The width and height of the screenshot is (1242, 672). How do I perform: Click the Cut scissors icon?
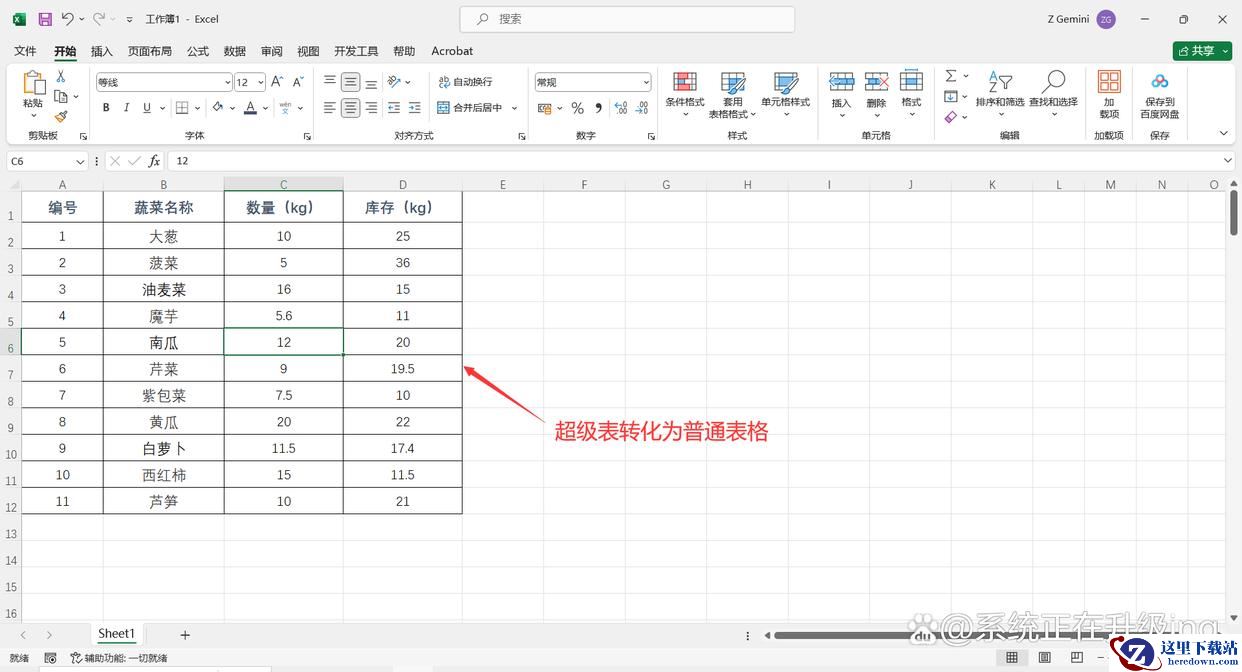point(61,76)
